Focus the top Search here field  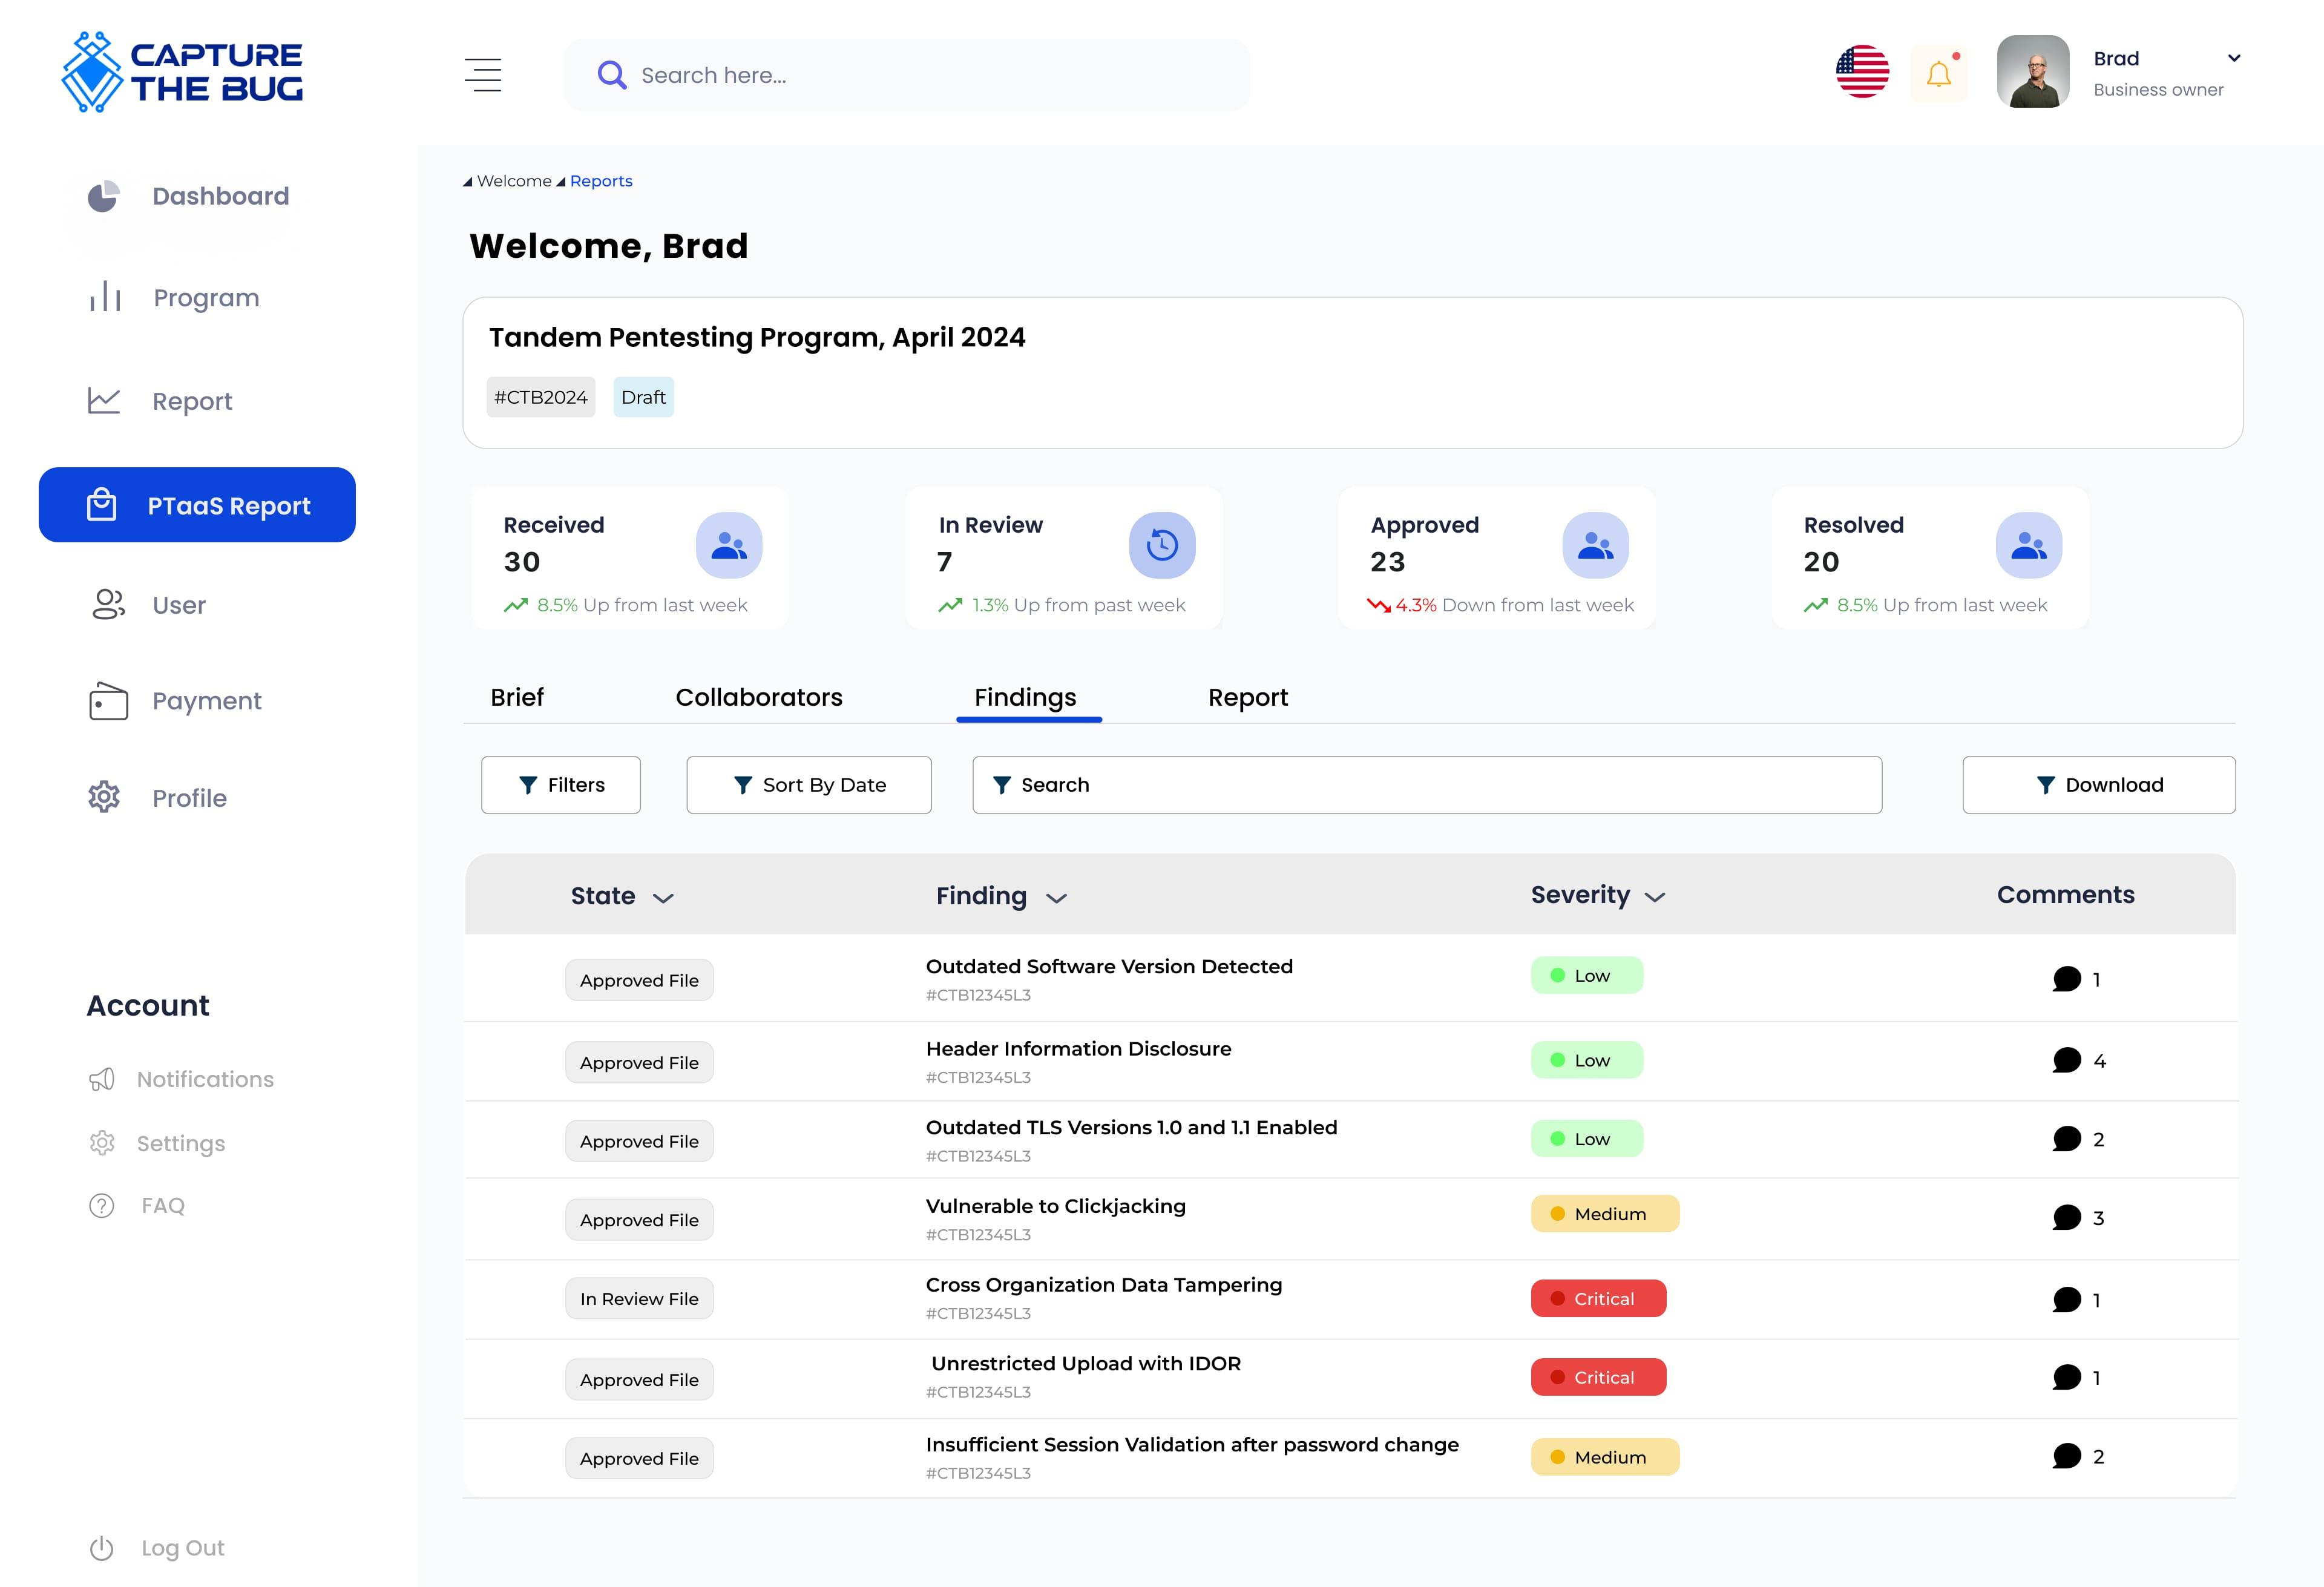(x=907, y=75)
